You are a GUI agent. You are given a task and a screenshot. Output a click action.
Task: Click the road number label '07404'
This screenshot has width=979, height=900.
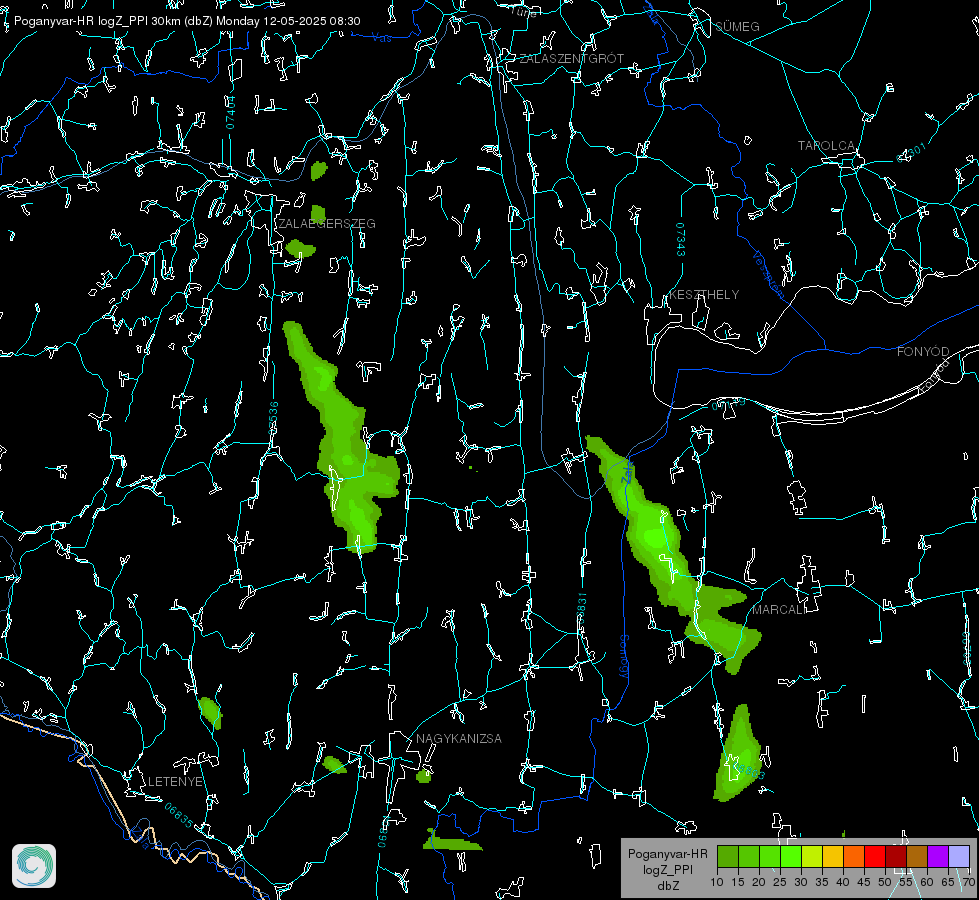(230, 112)
